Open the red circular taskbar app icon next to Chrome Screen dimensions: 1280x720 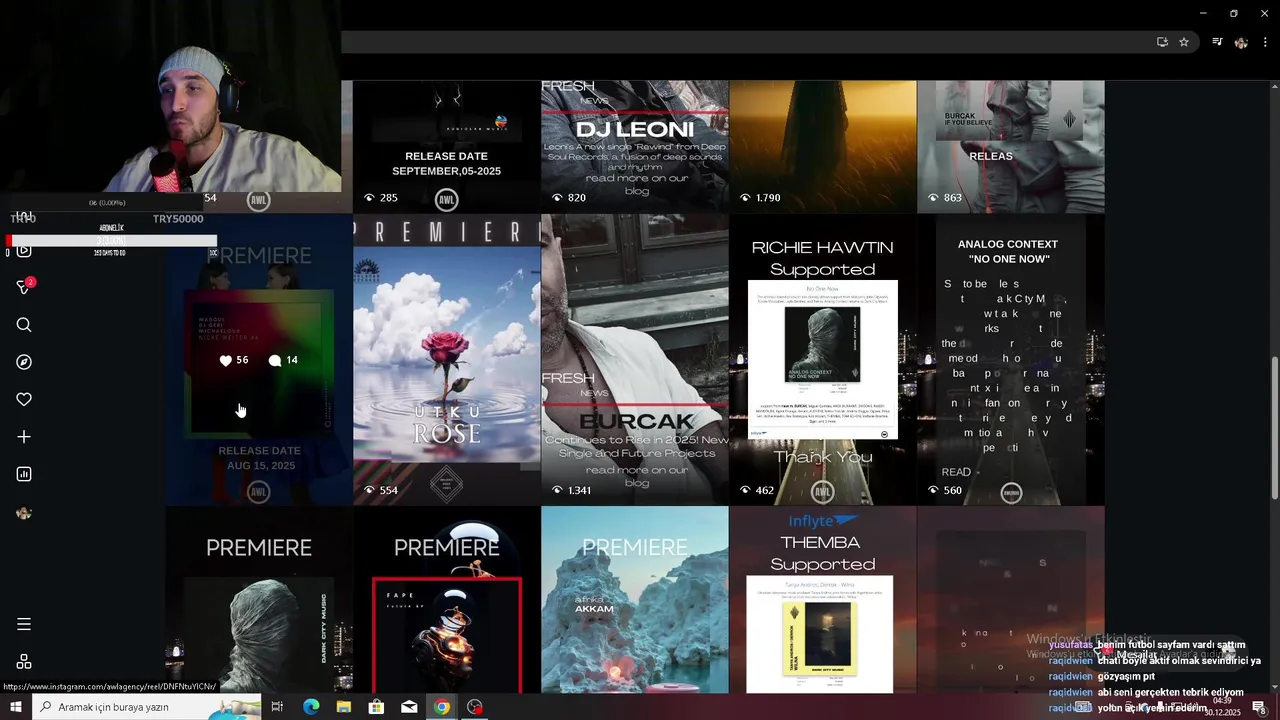(475, 707)
